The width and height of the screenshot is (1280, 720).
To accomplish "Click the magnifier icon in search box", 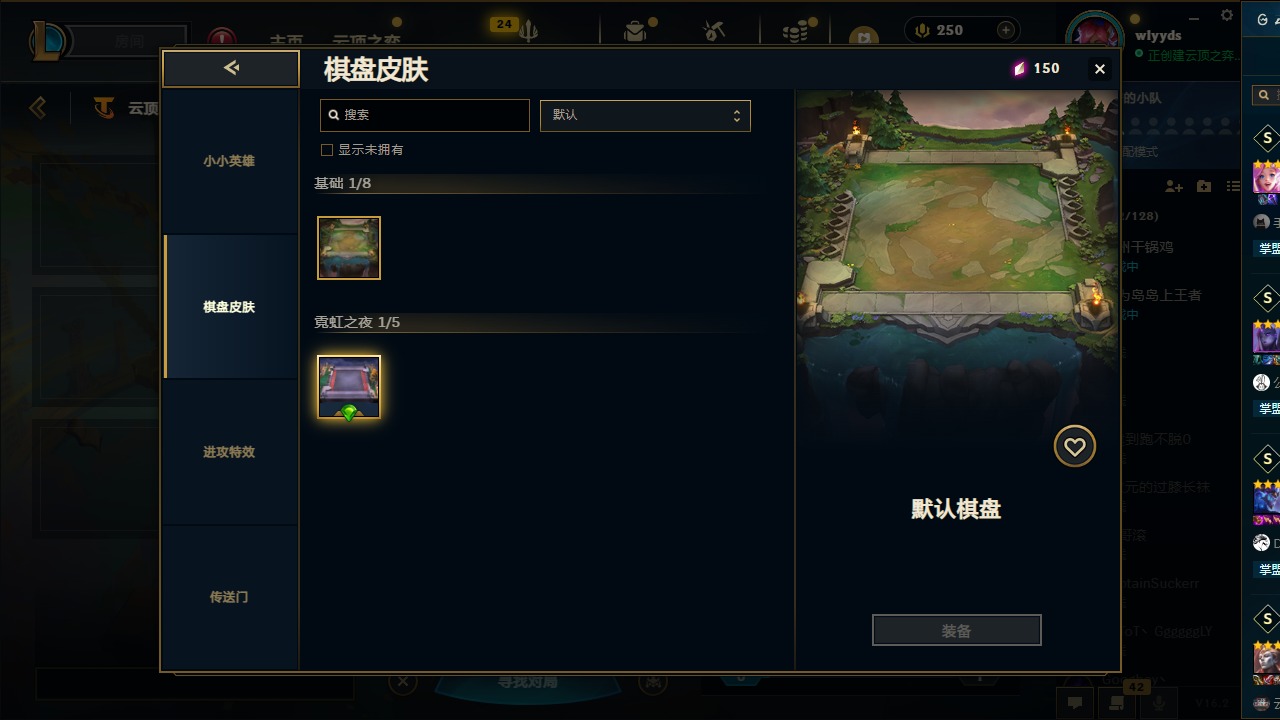I will click(x=334, y=115).
